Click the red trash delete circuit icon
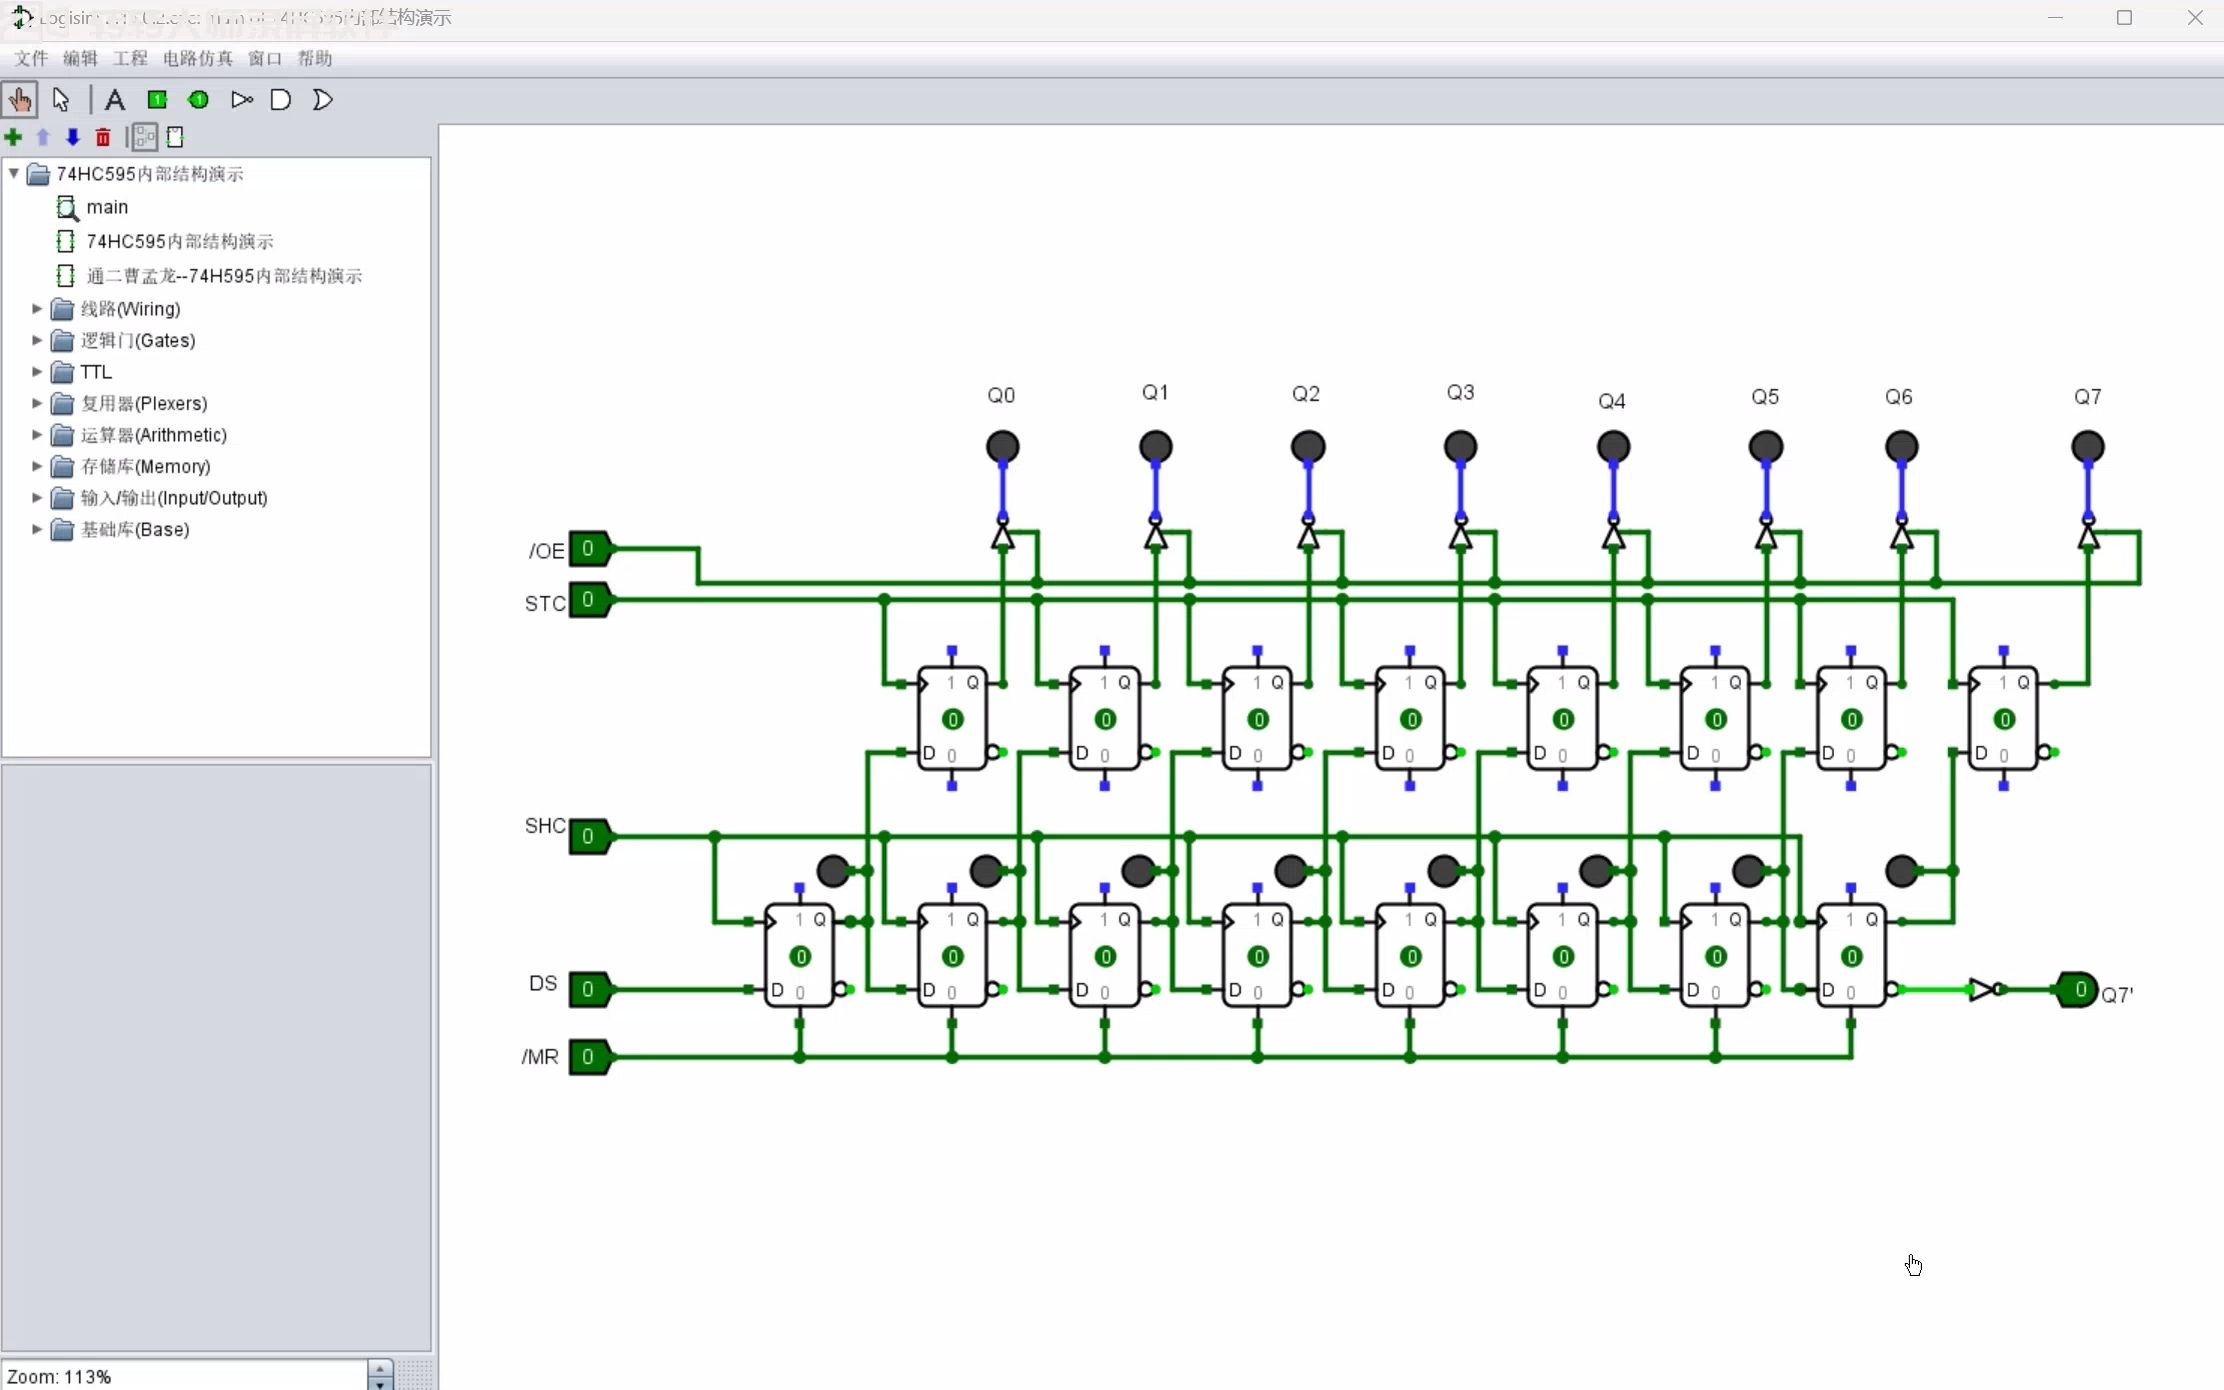The height and width of the screenshot is (1390, 2224). pyautogui.click(x=103, y=137)
